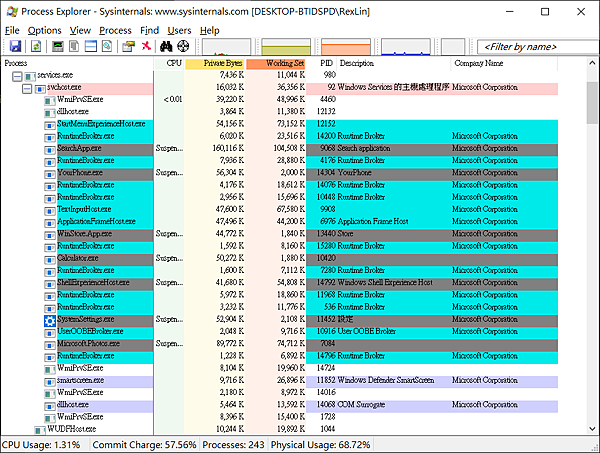Screen dimensions: 600x453
Task: Open process Properties toolbar icon
Action: 129,46
